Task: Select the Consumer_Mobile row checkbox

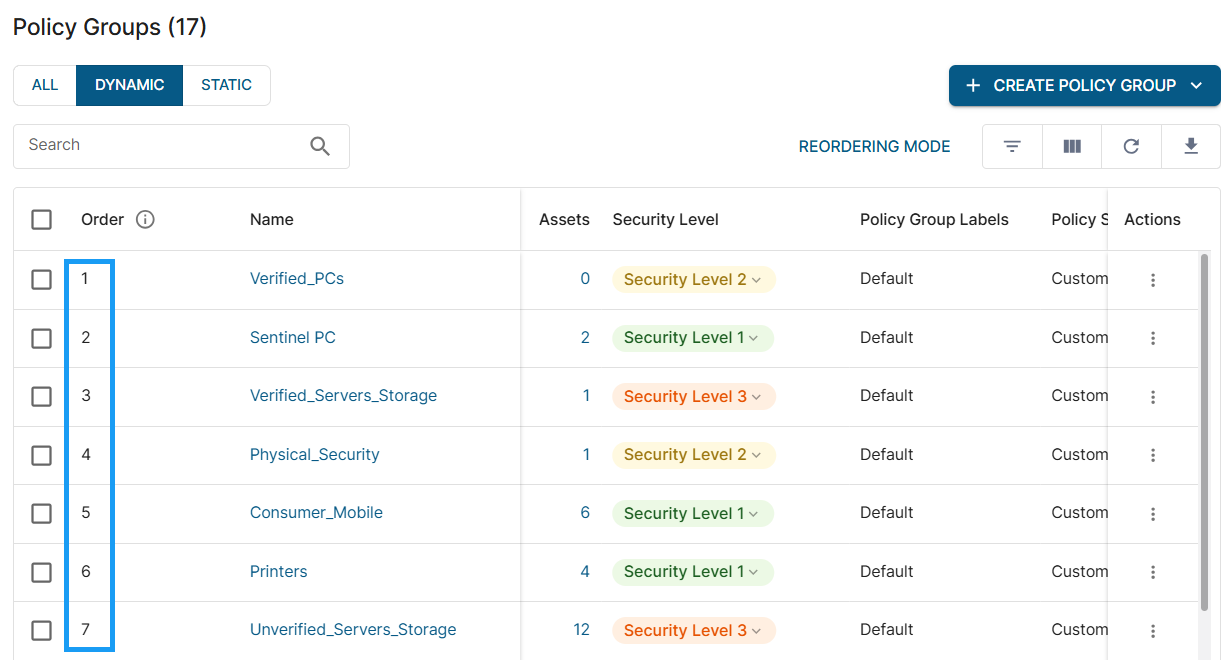Action: click(41, 513)
